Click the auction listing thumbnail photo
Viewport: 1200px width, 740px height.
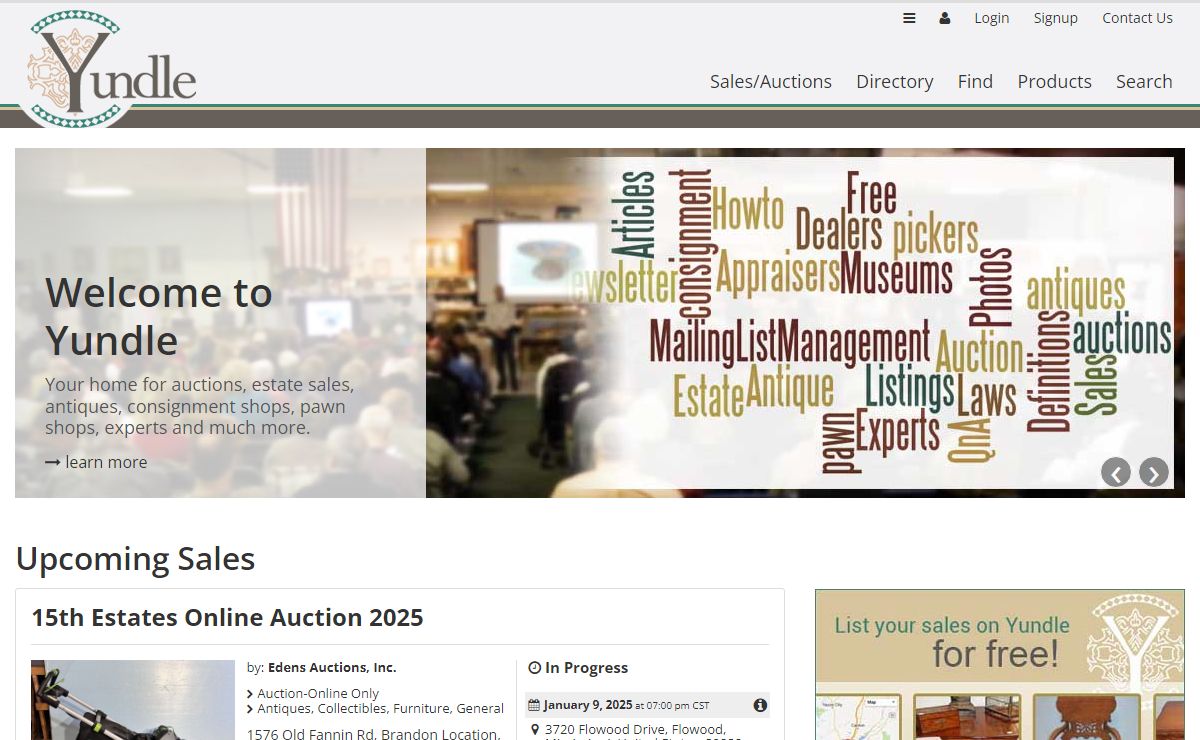pyautogui.click(x=133, y=700)
